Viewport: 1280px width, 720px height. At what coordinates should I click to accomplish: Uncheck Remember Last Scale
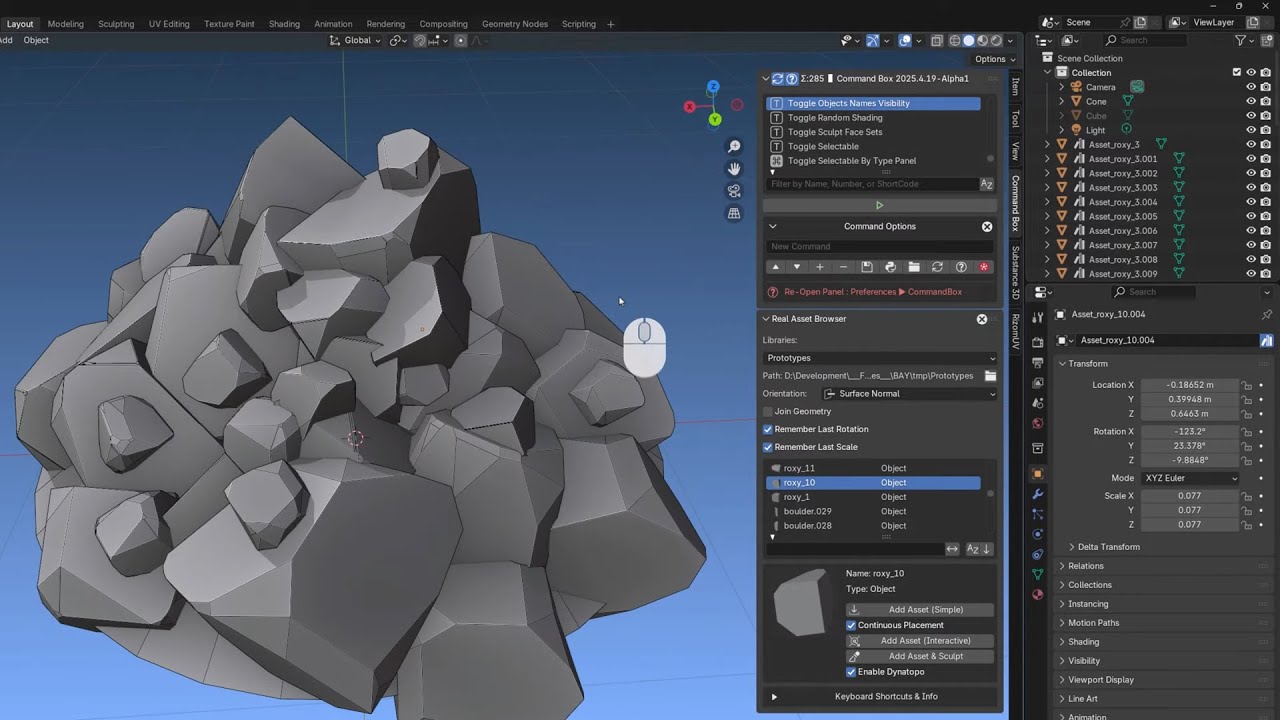tap(768, 447)
